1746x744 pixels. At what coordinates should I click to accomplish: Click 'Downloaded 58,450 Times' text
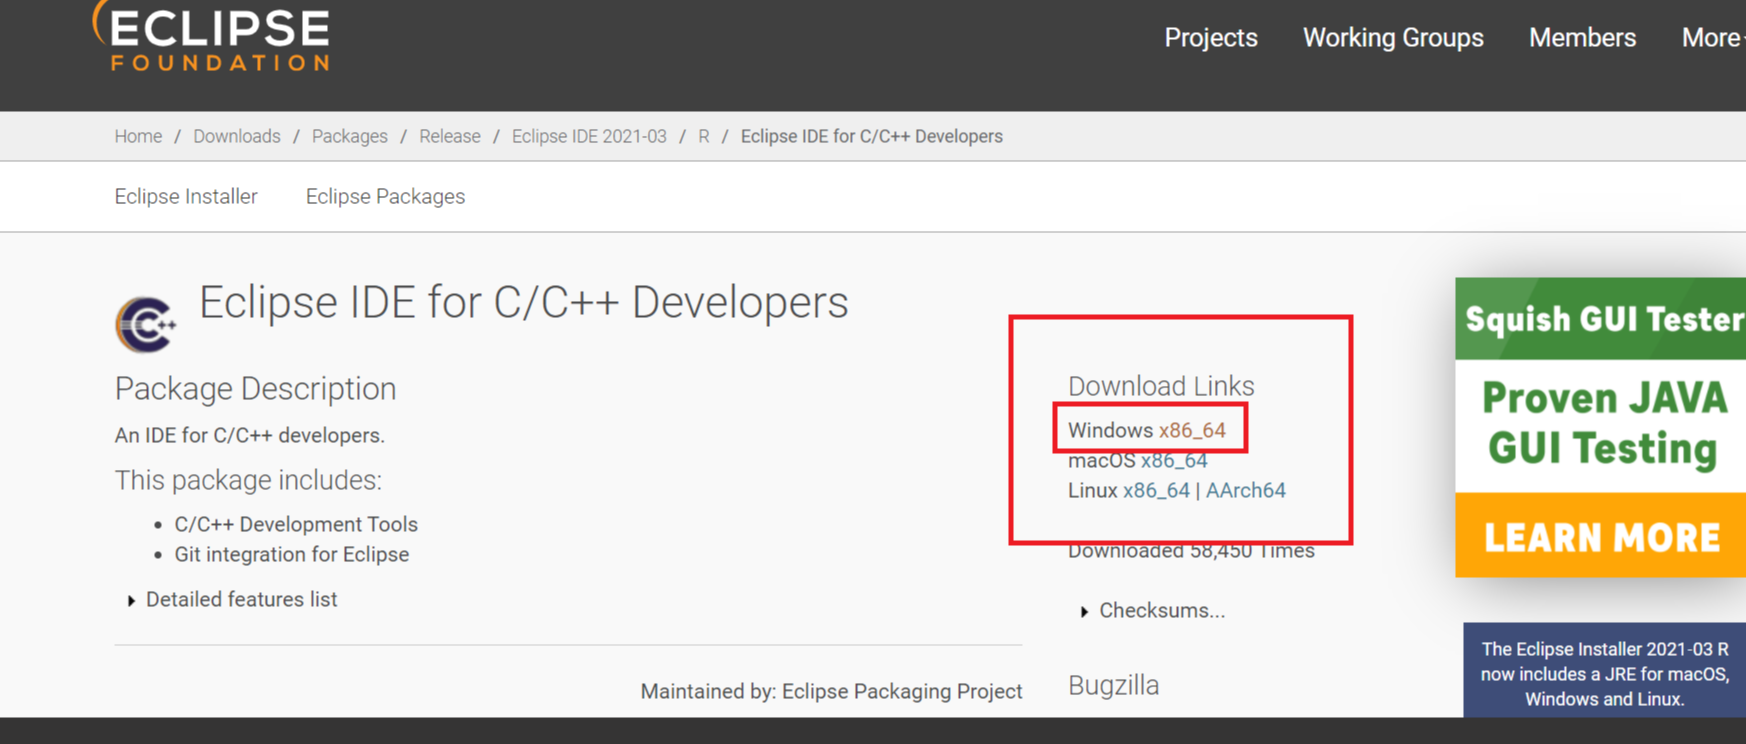point(1191,551)
